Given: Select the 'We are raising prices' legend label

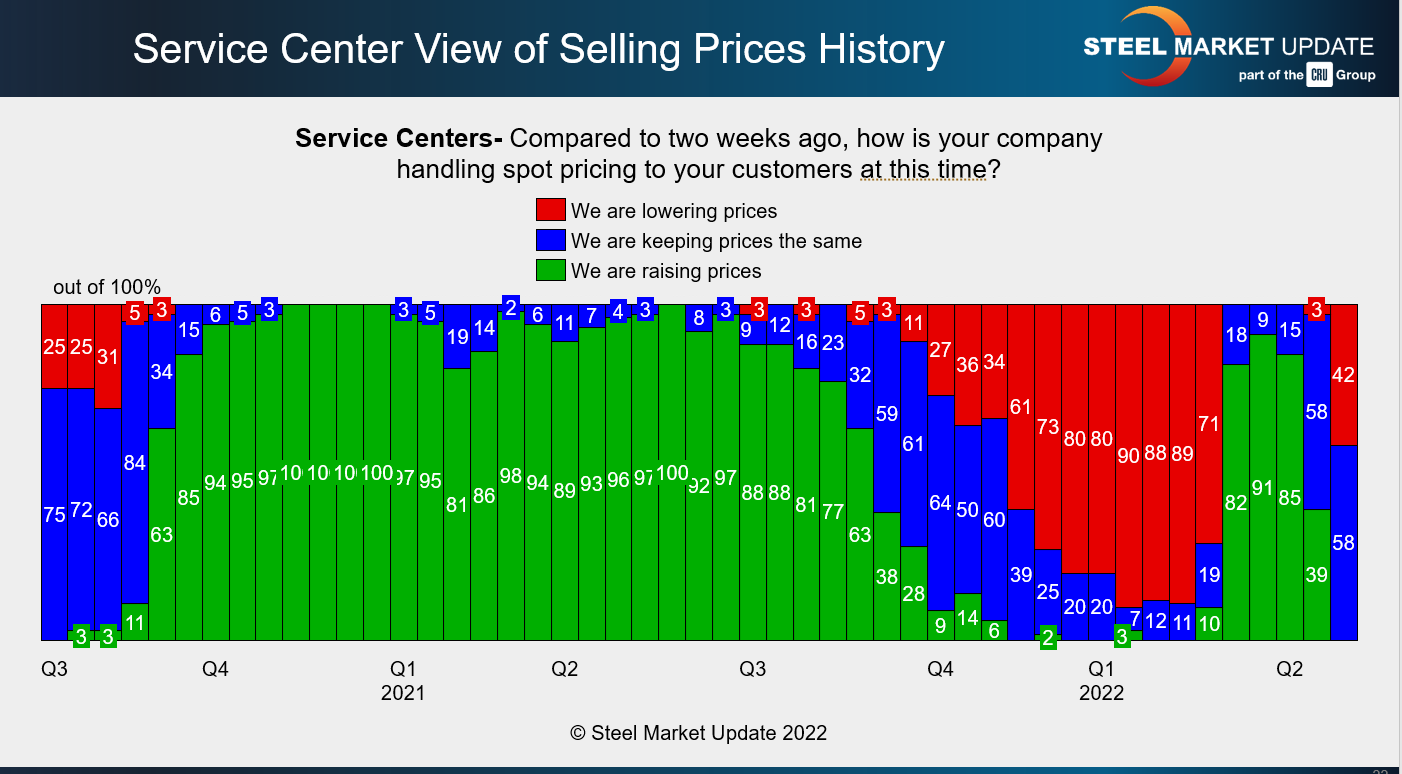Looking at the screenshot, I should [666, 271].
